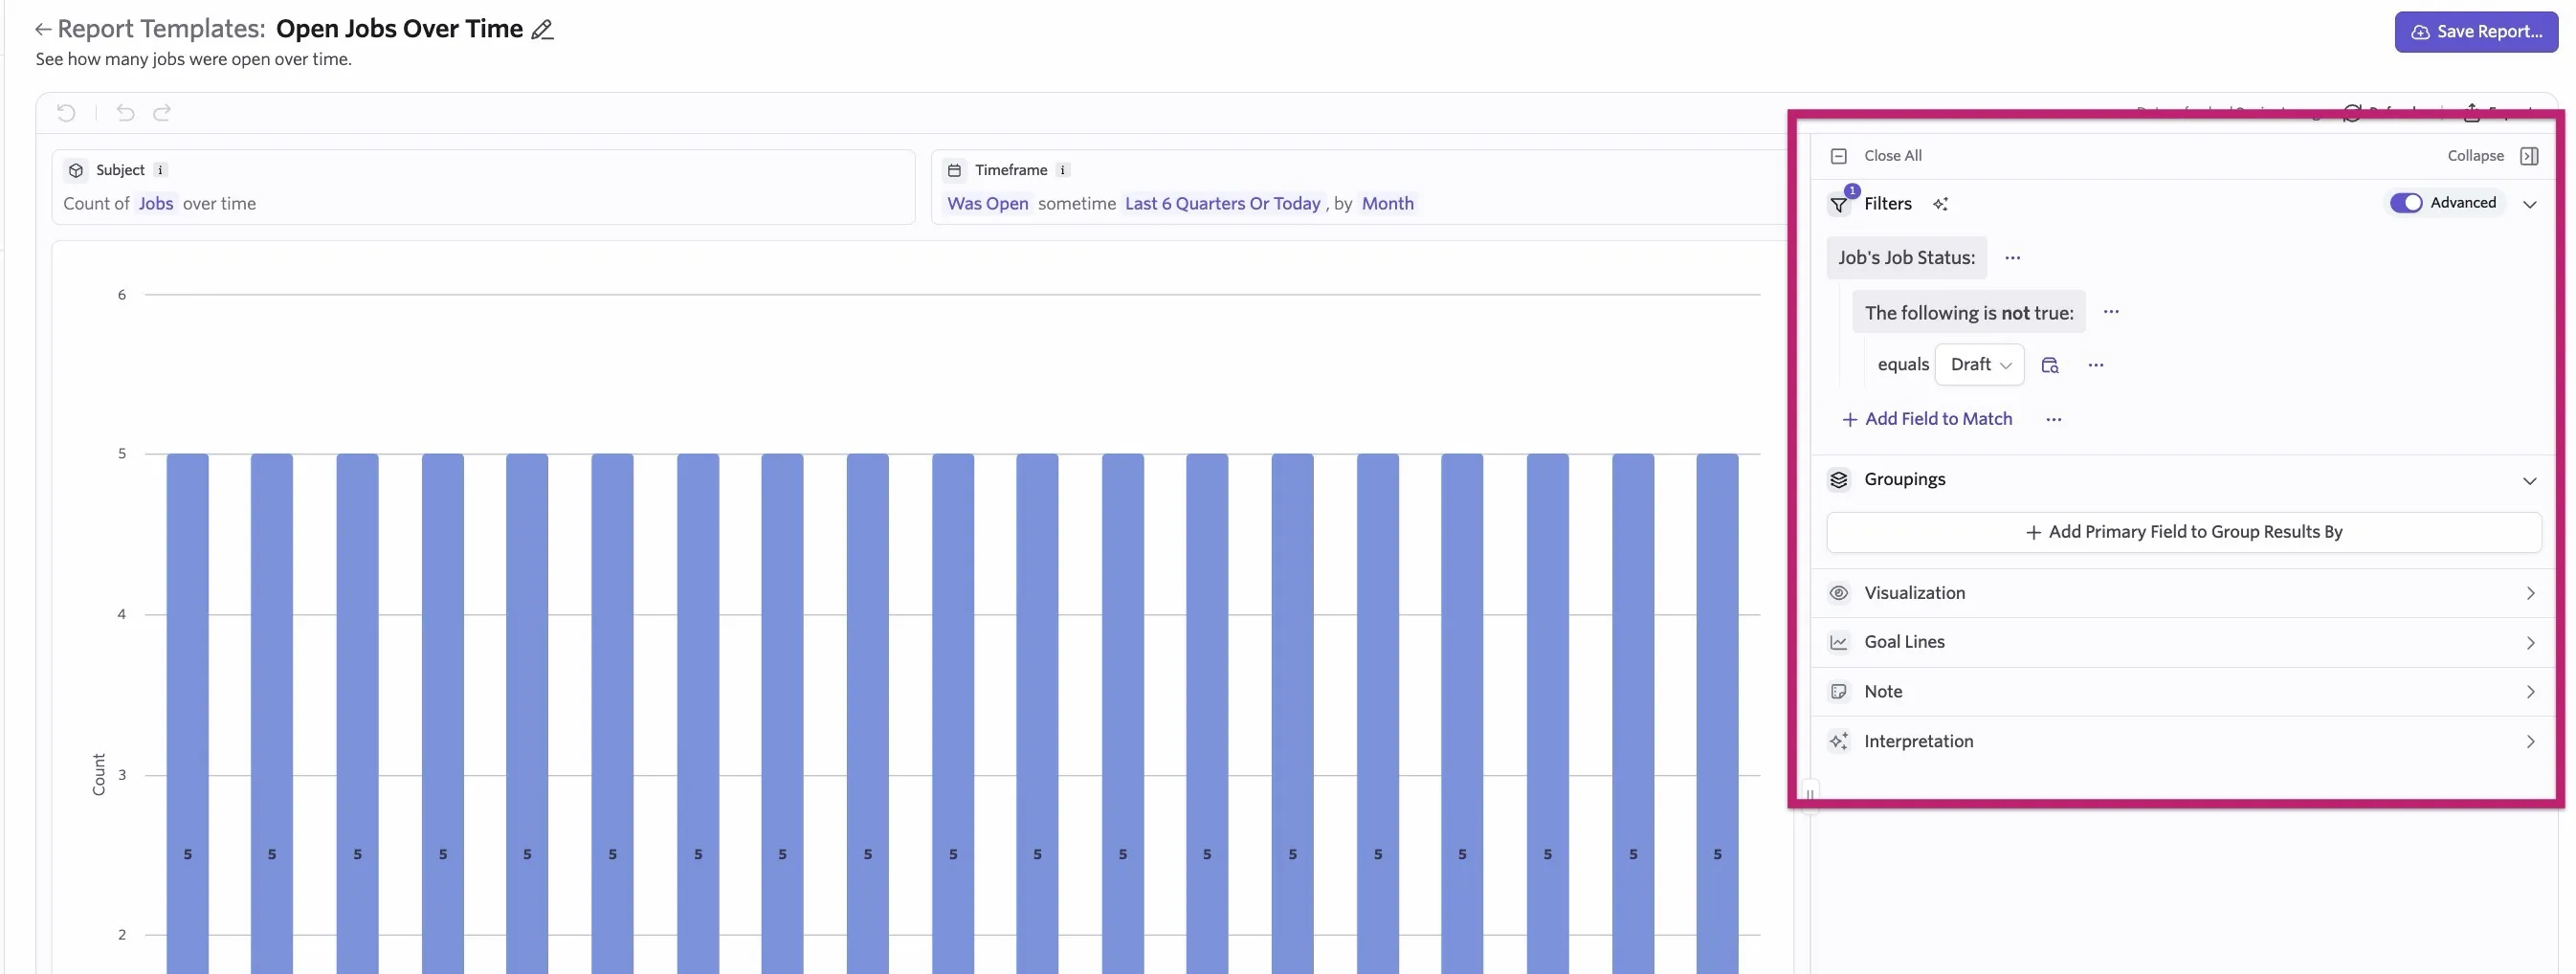Open the Draft status dropdown

coord(1980,365)
